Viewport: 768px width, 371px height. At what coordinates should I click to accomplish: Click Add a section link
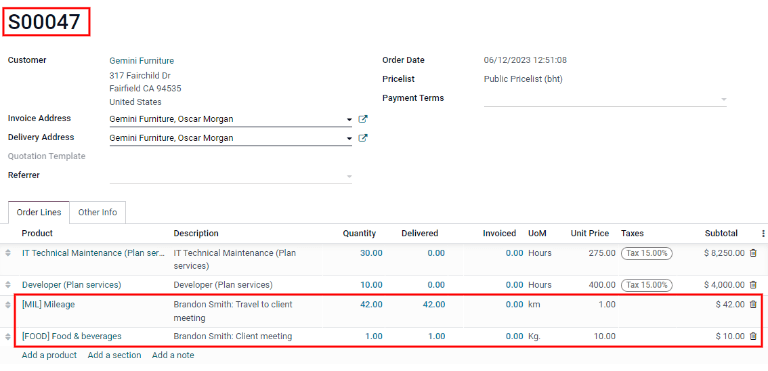(x=114, y=355)
